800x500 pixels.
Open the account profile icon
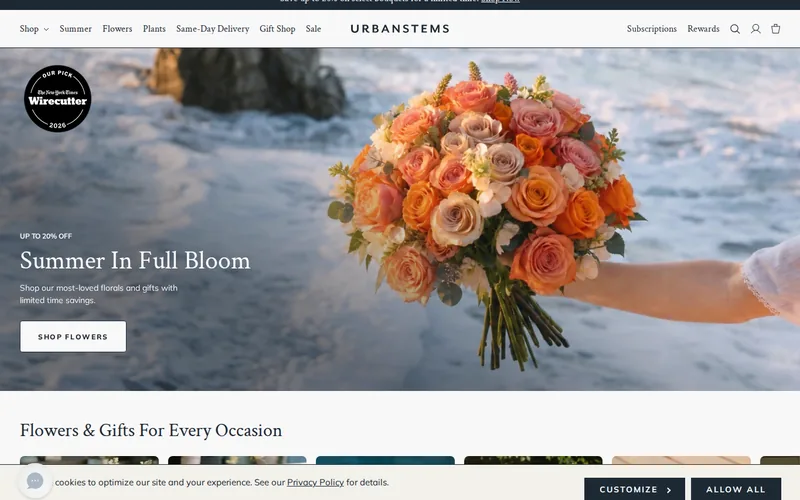pos(756,29)
